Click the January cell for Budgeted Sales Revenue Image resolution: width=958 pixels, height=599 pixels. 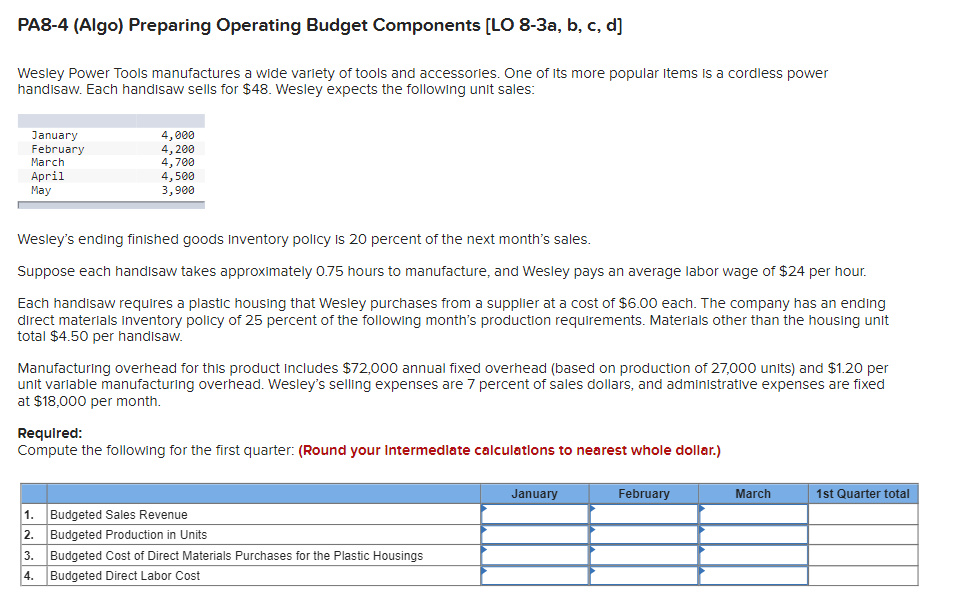point(535,514)
